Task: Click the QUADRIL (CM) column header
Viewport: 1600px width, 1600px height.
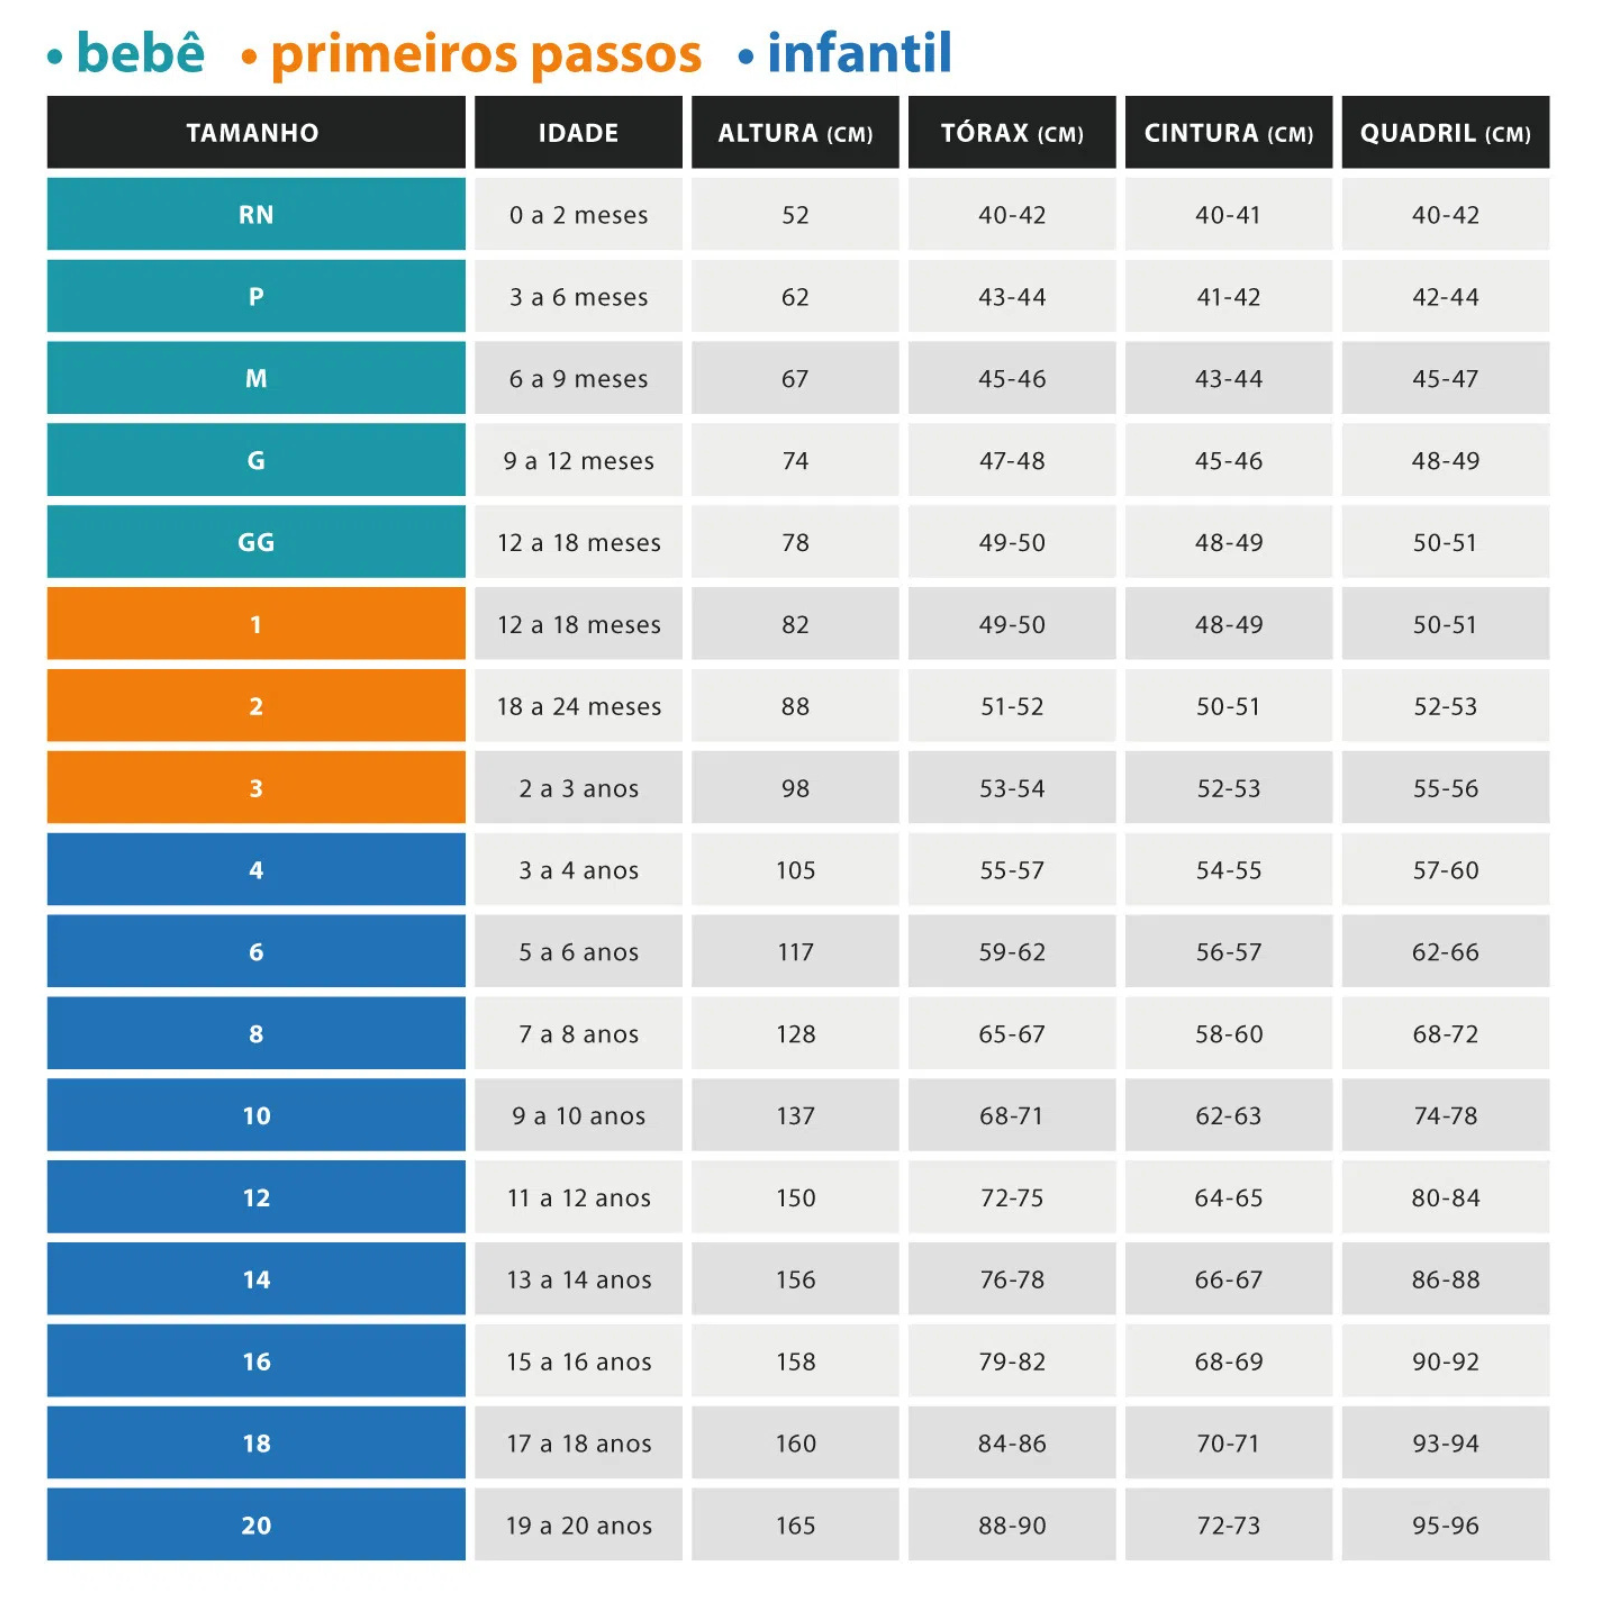Action: click(1445, 133)
